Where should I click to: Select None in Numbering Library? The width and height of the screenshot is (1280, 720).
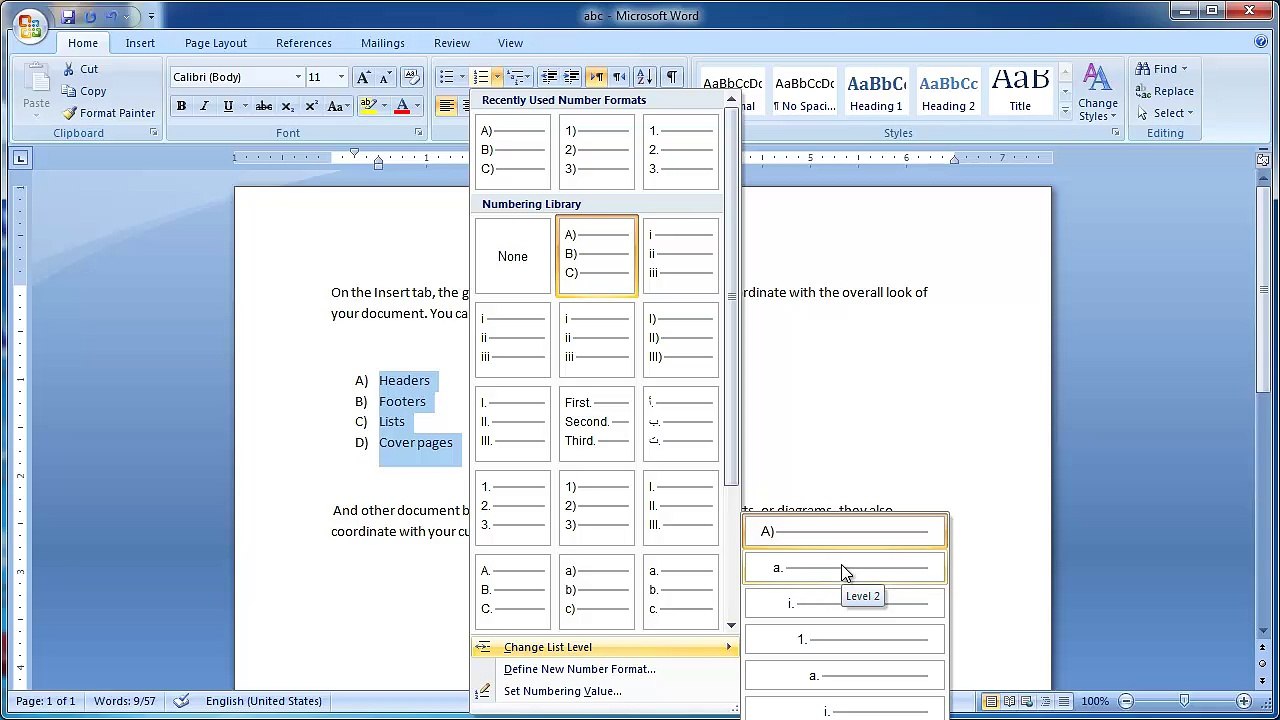coord(513,257)
